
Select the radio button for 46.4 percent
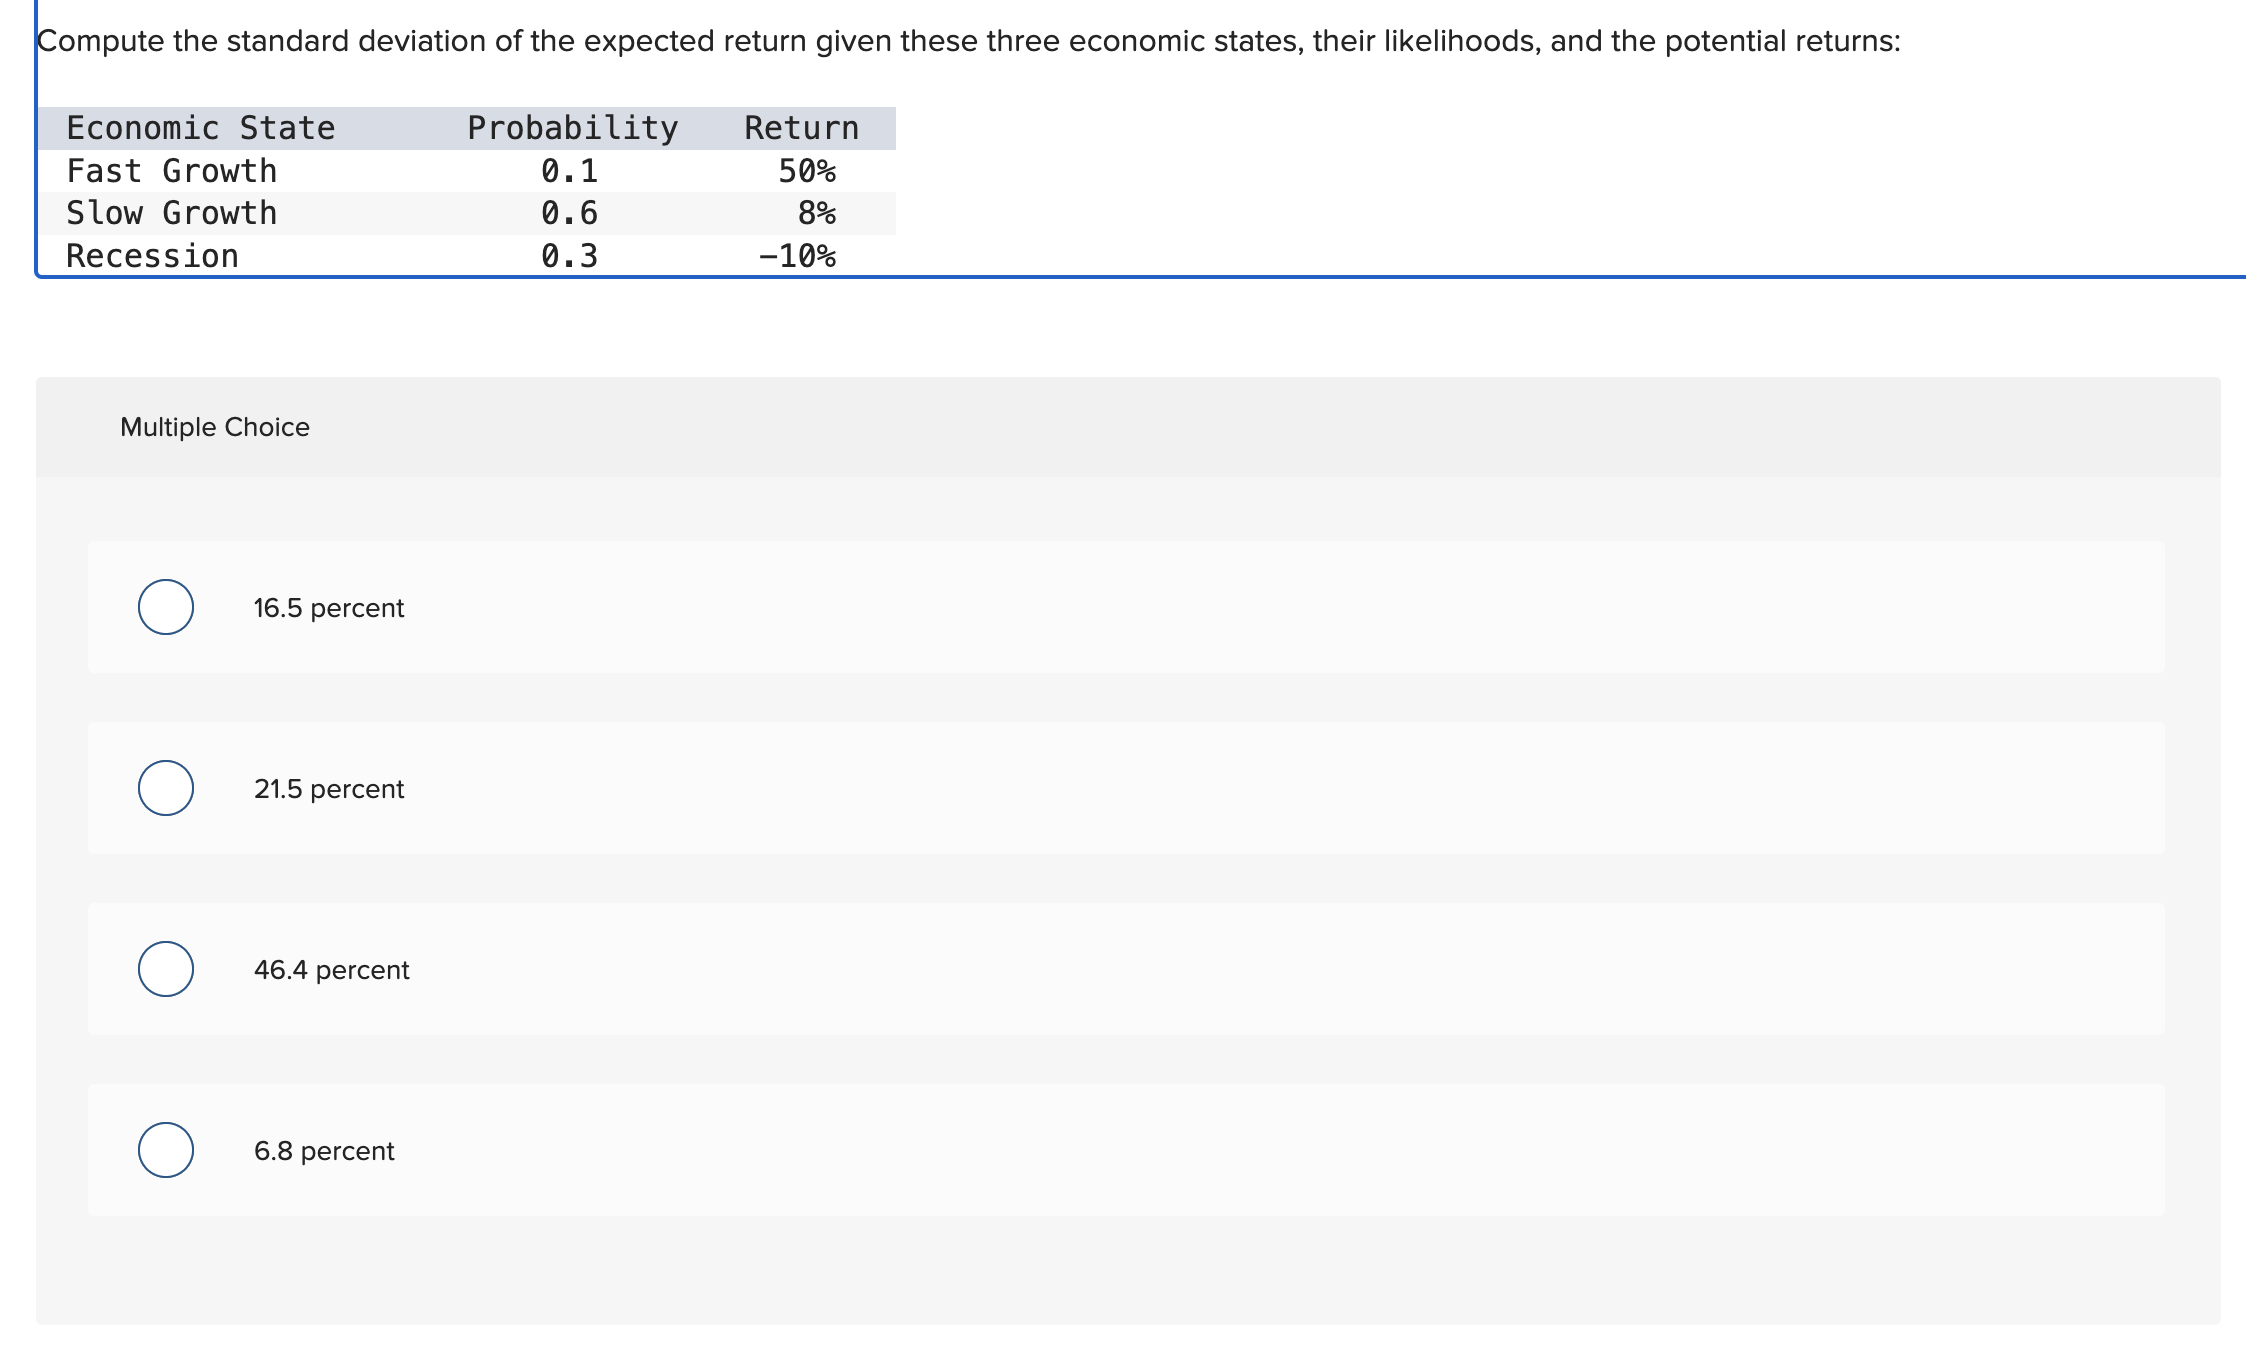pos(166,969)
